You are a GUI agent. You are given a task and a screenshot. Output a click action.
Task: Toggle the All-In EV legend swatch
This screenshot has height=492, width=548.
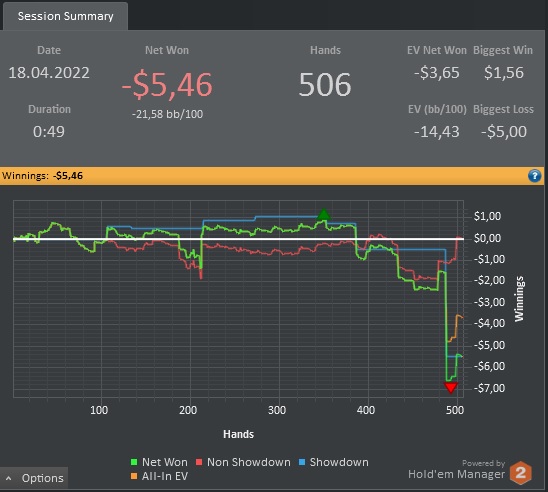tap(134, 476)
